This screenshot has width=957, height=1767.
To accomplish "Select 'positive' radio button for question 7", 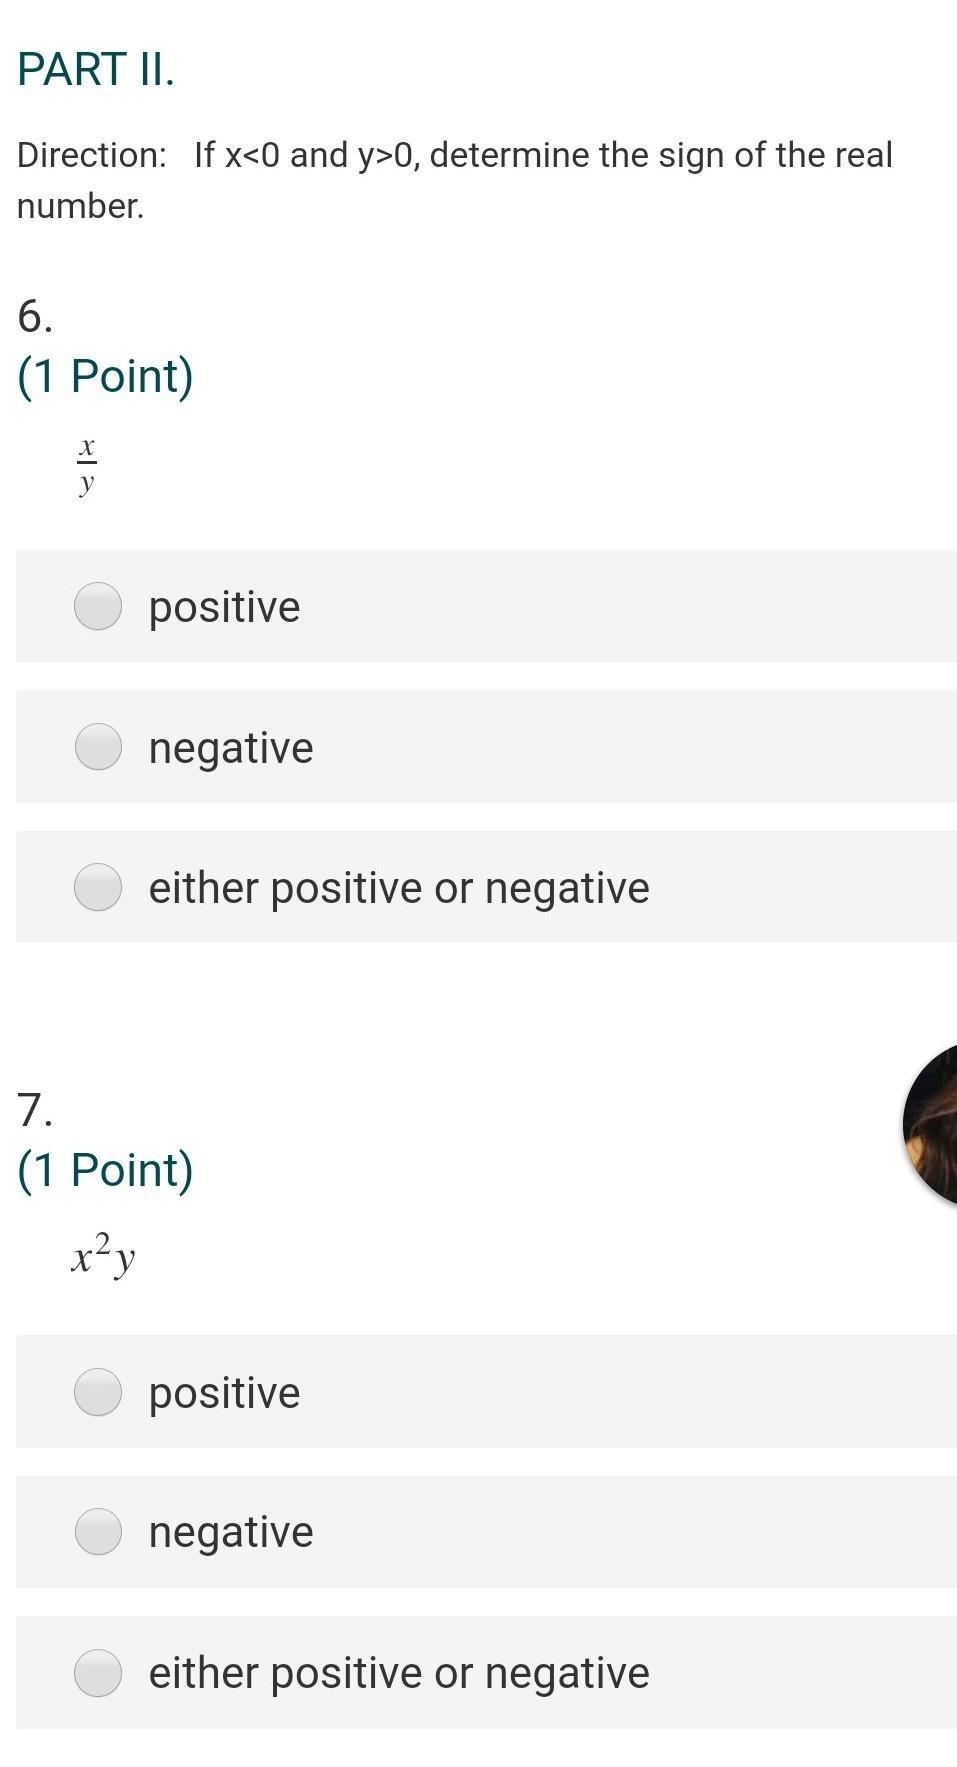I will click(98, 1392).
